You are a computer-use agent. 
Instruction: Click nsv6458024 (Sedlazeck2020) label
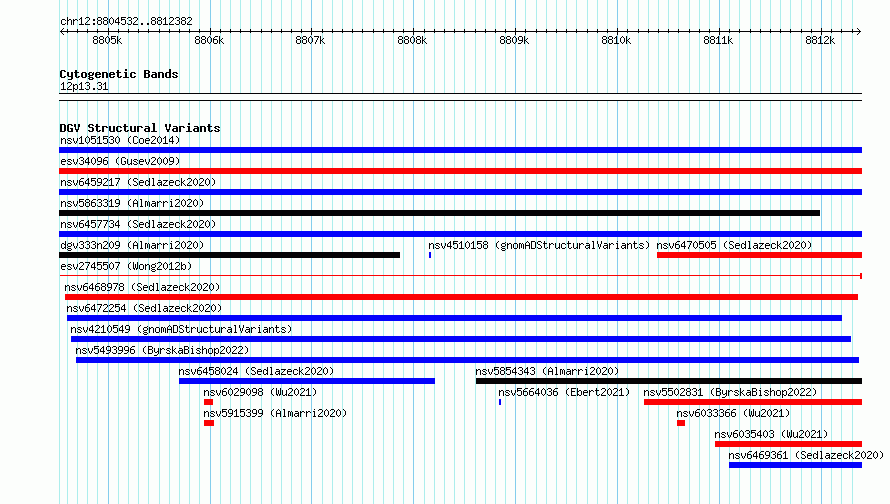coord(256,371)
